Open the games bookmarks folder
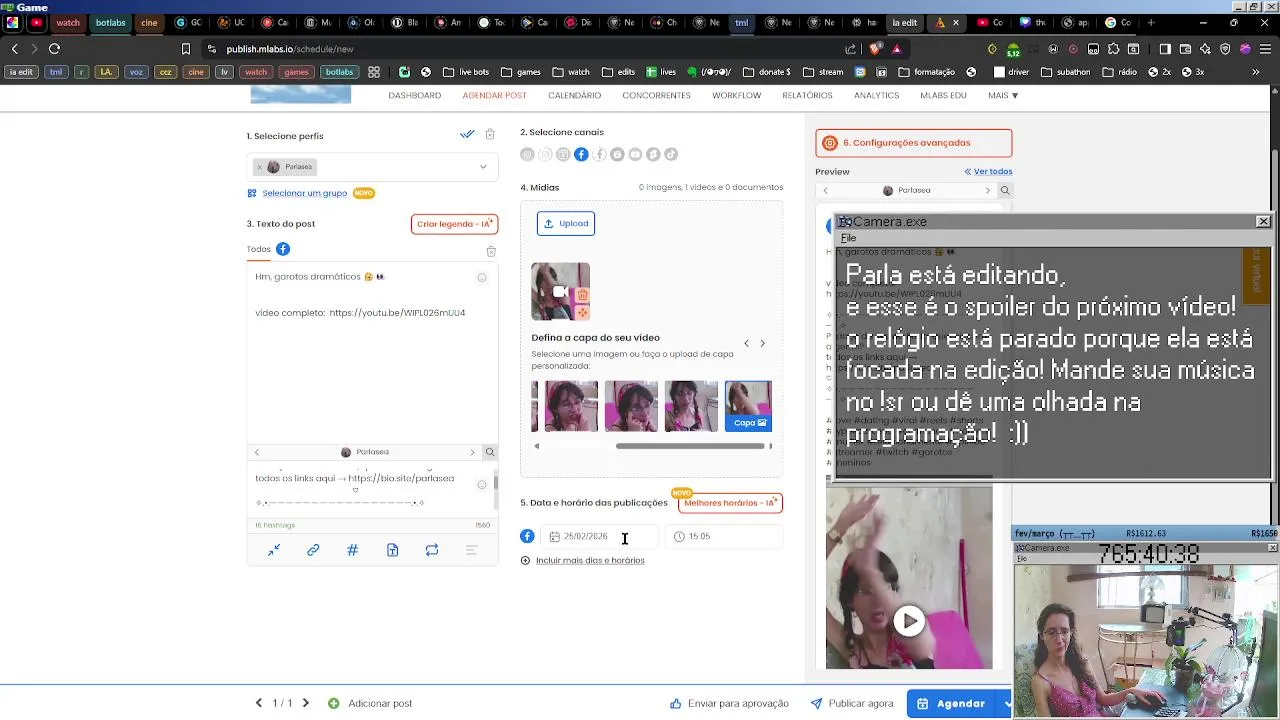This screenshot has width=1280, height=720. coord(522,72)
